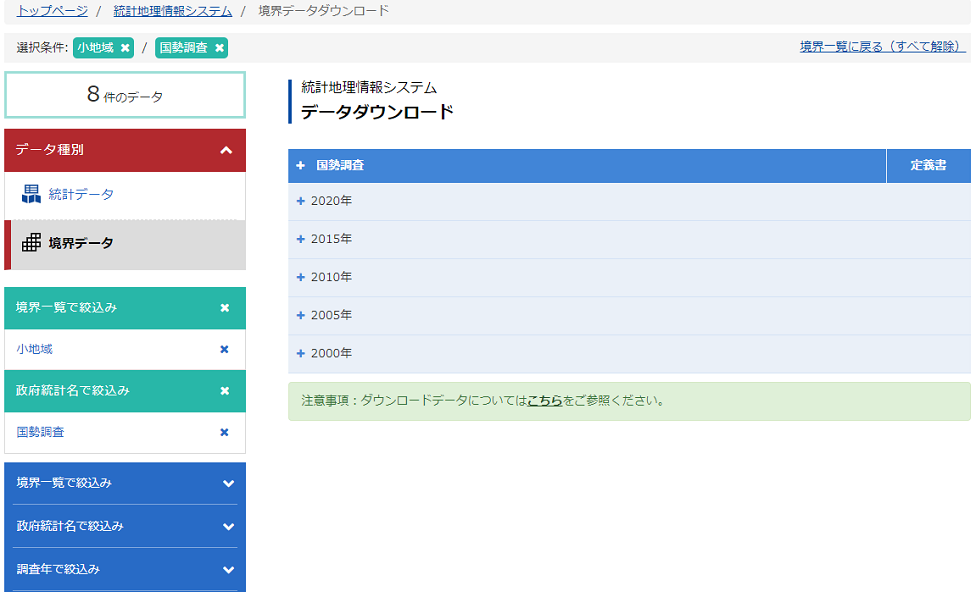This screenshot has width=976, height=597.
Task: Expand the blue 政府統計名で絞込み dropdown
Action: click(x=228, y=527)
